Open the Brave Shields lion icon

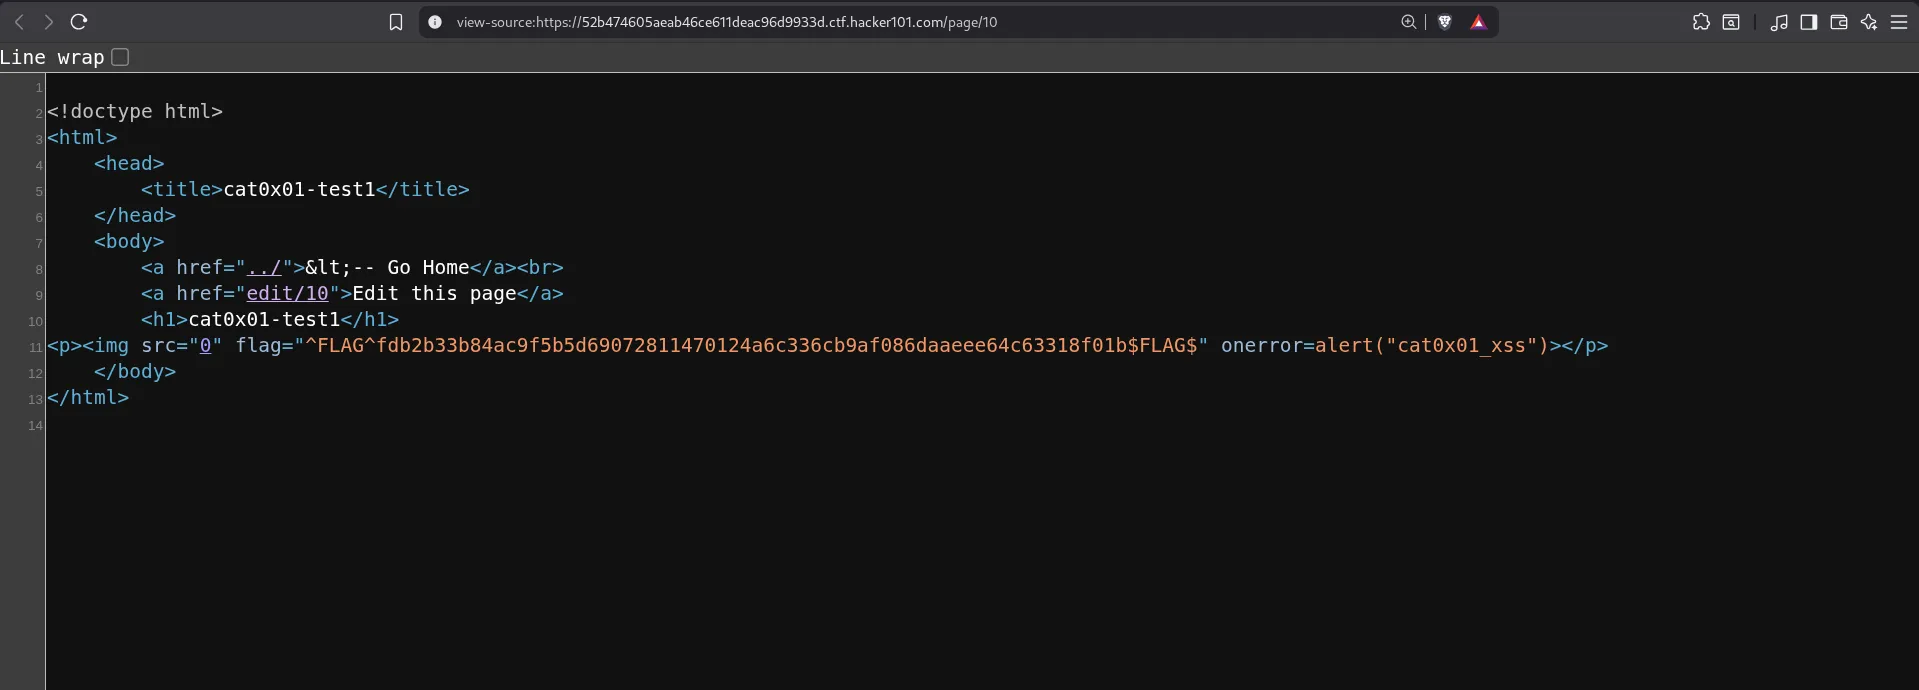pos(1445,22)
